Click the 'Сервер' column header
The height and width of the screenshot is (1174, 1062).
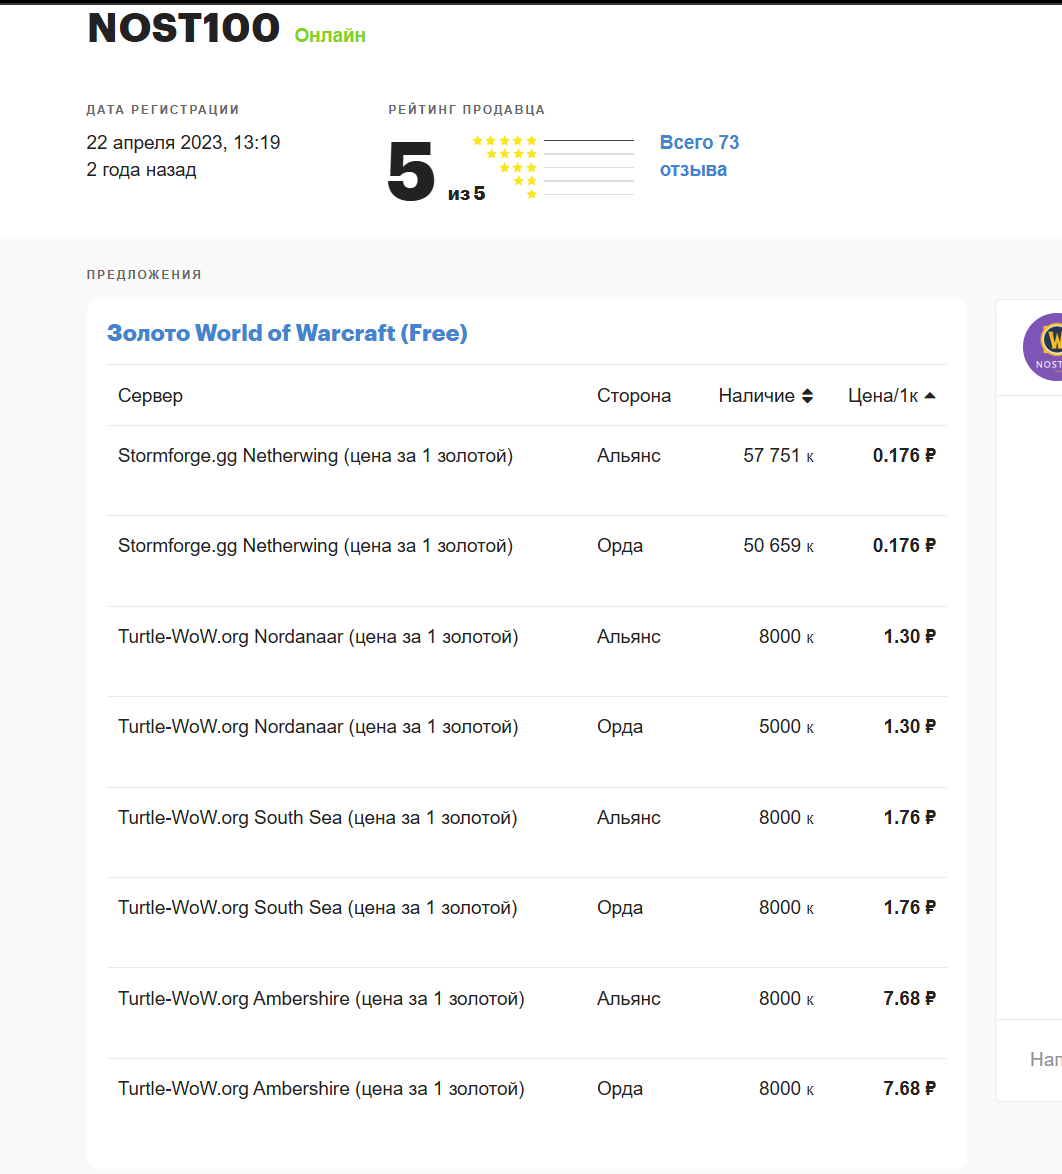coord(150,395)
